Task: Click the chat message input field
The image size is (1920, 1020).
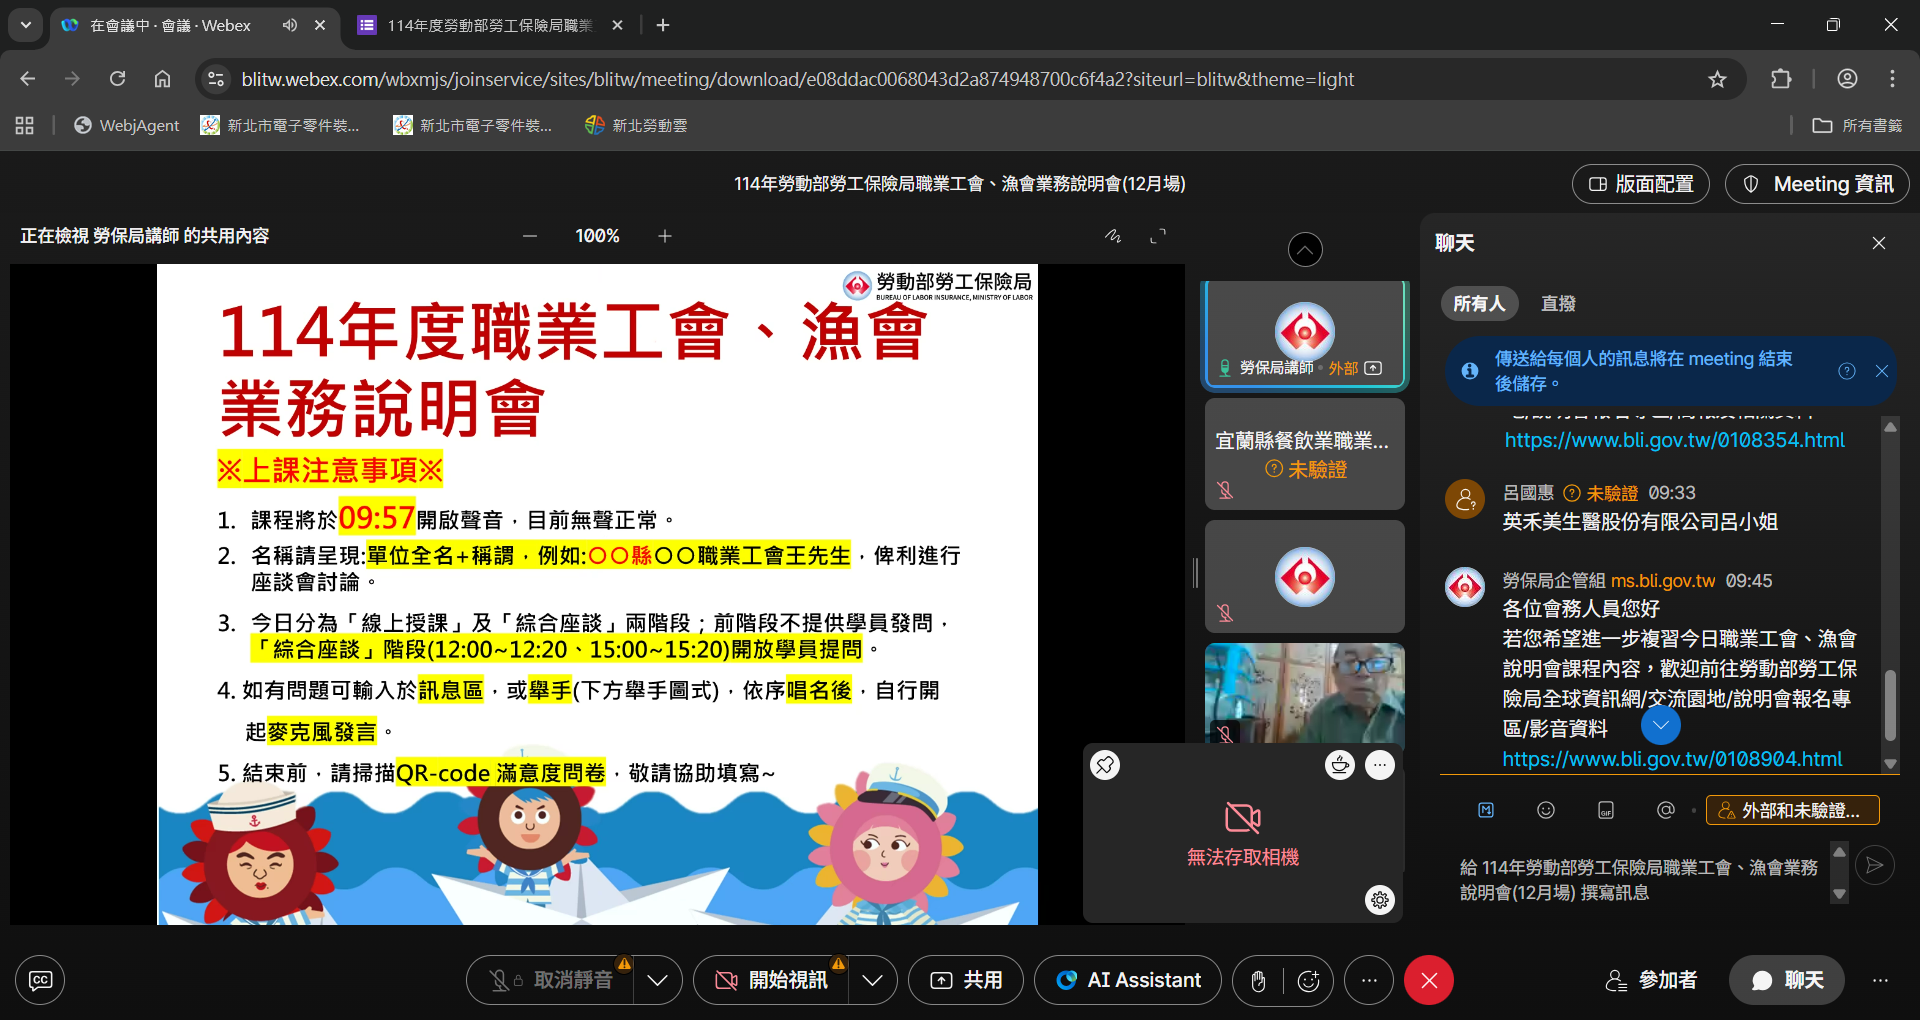Action: click(x=1640, y=880)
